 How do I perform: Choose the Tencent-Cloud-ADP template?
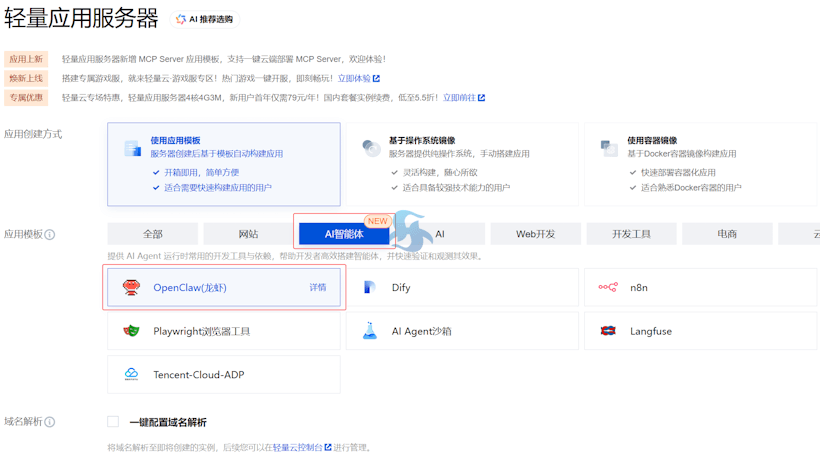point(224,375)
